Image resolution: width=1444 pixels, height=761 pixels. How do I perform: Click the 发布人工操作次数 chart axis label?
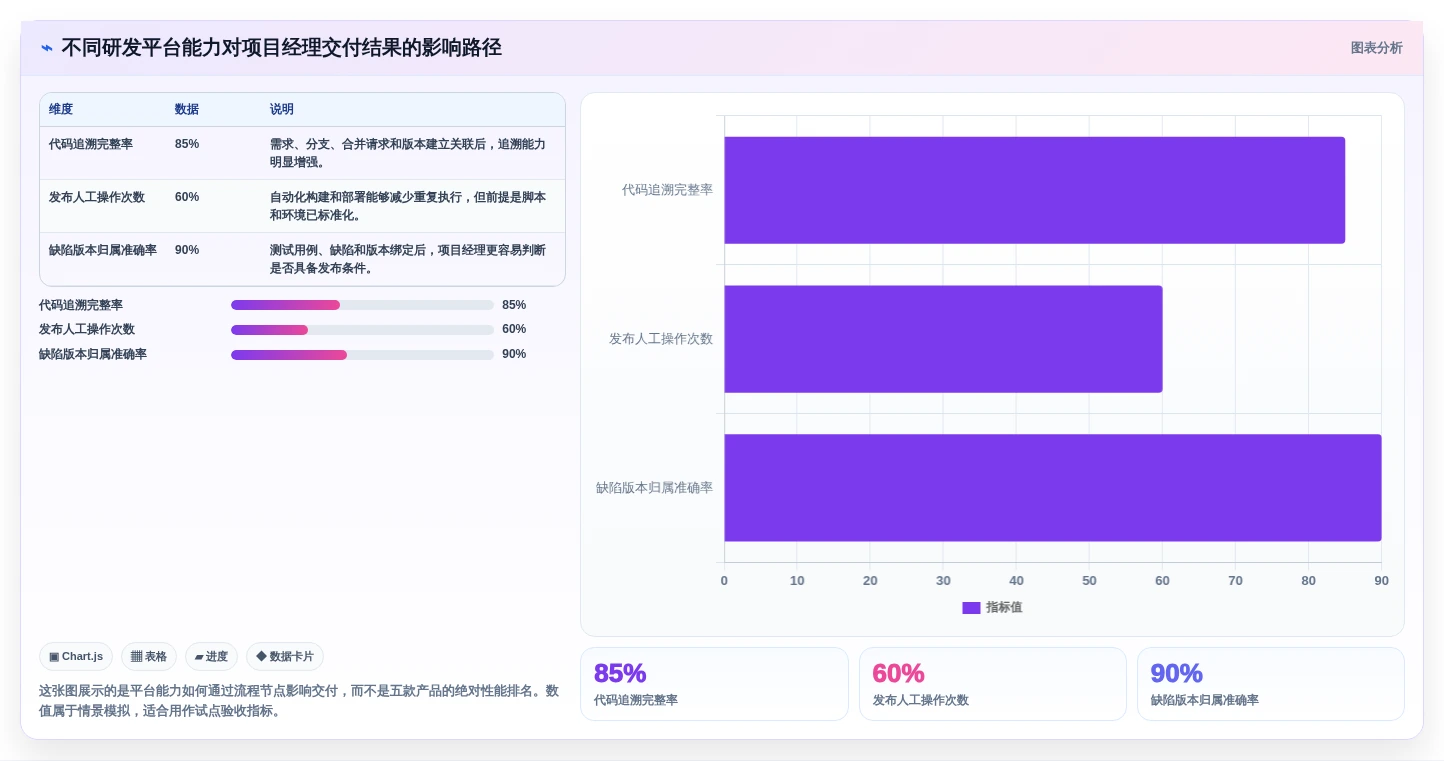pyautogui.click(x=661, y=339)
